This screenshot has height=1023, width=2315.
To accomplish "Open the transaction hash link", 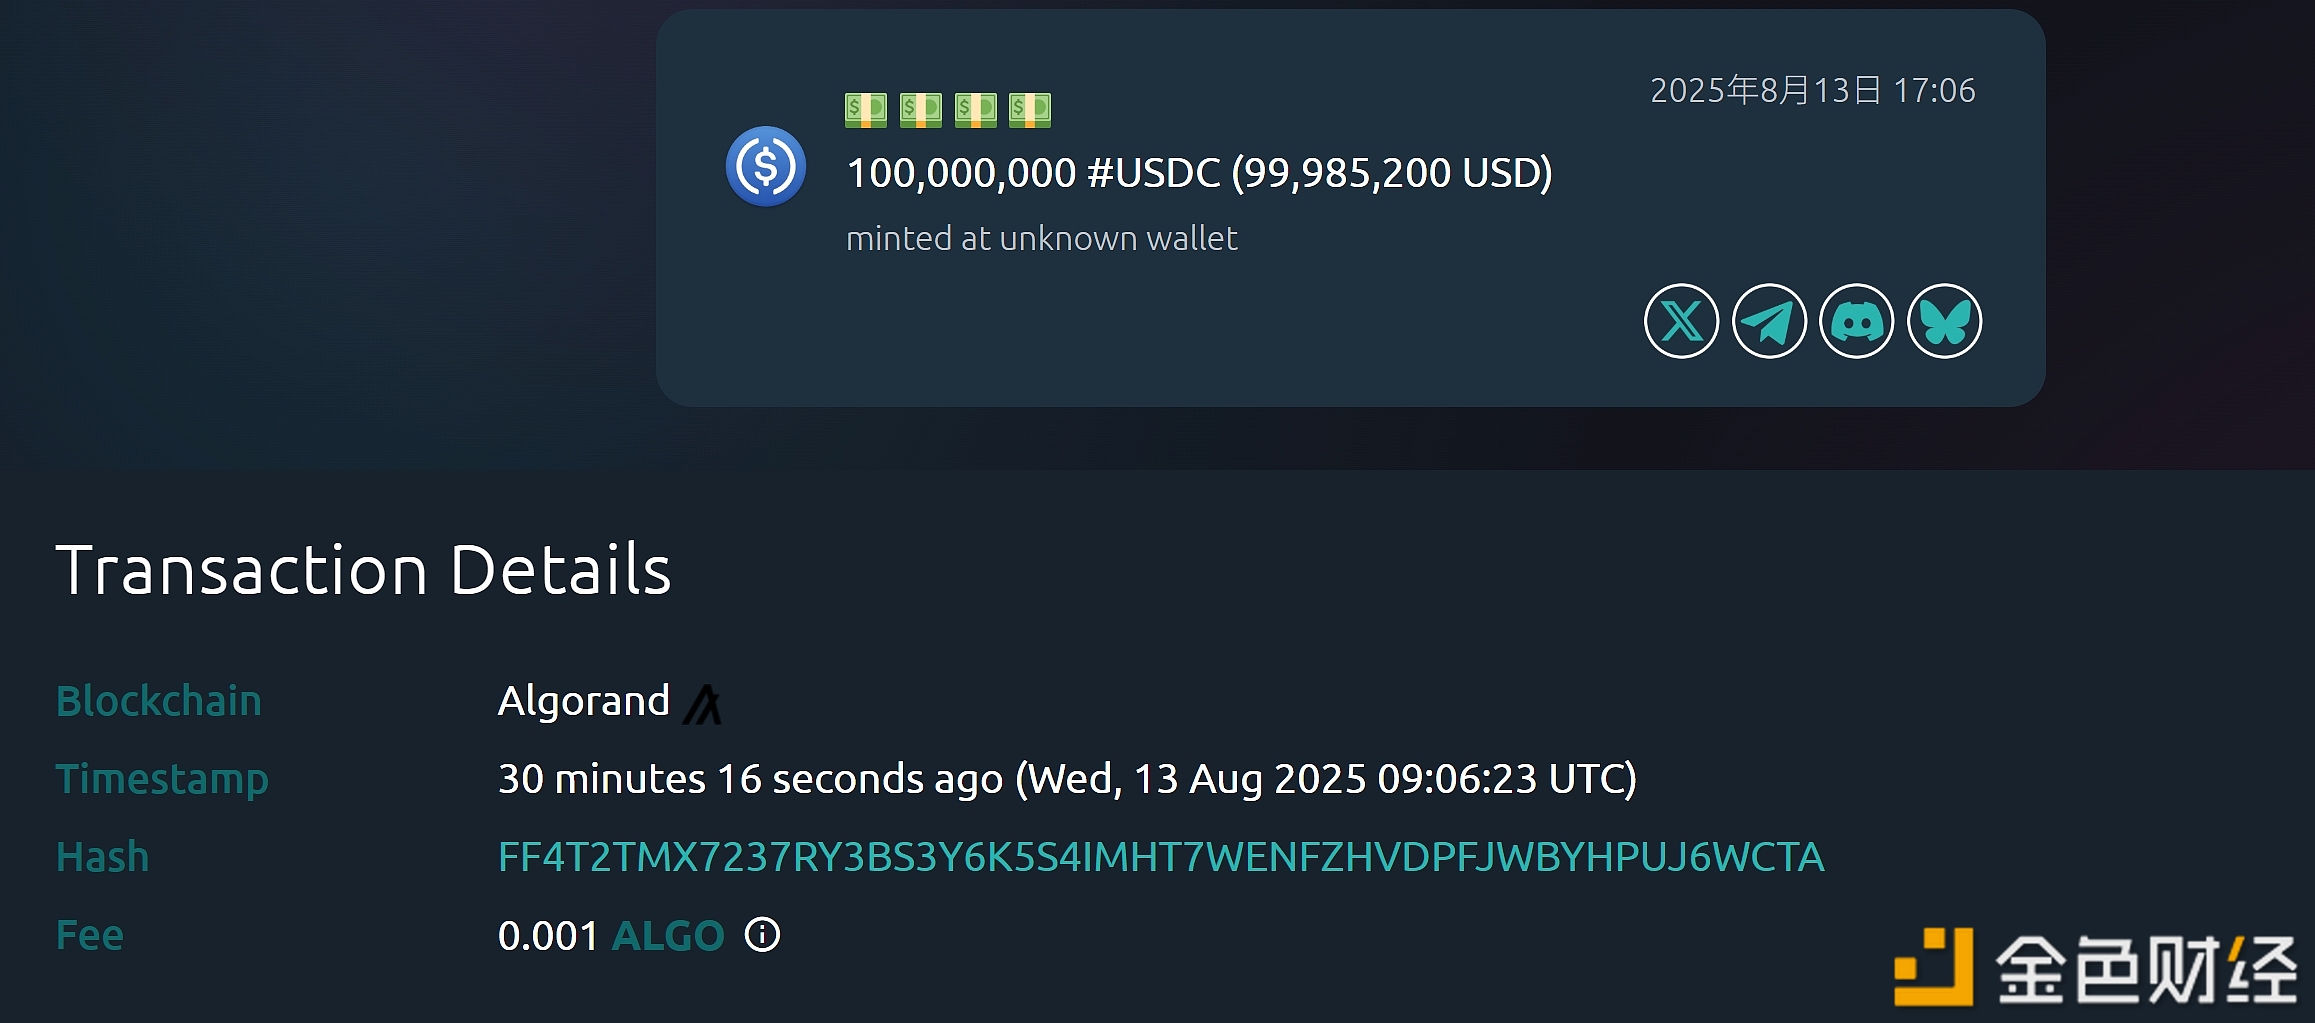I will click(x=1160, y=857).
